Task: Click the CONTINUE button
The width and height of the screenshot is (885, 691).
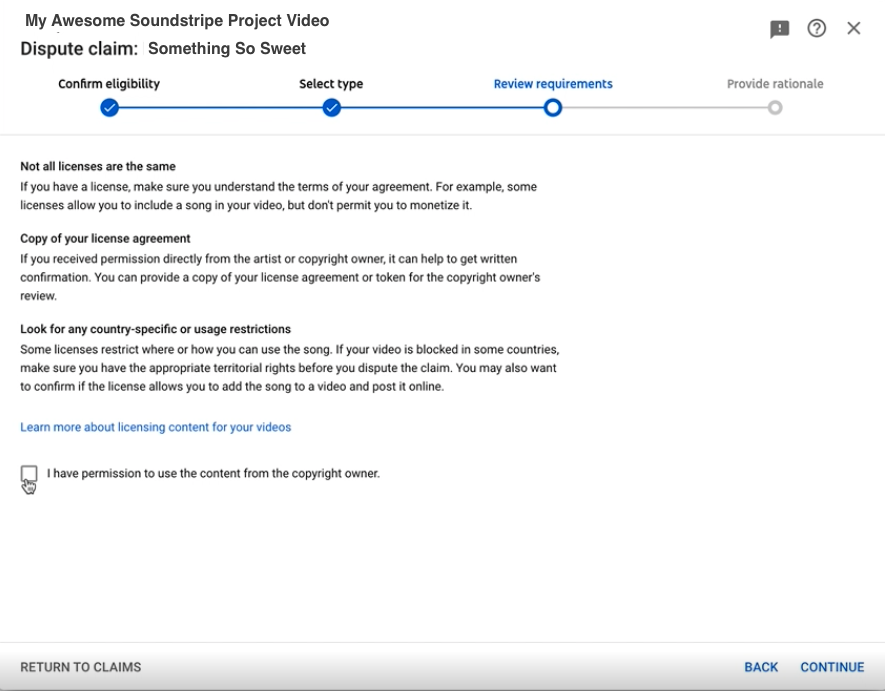Action: pos(832,667)
